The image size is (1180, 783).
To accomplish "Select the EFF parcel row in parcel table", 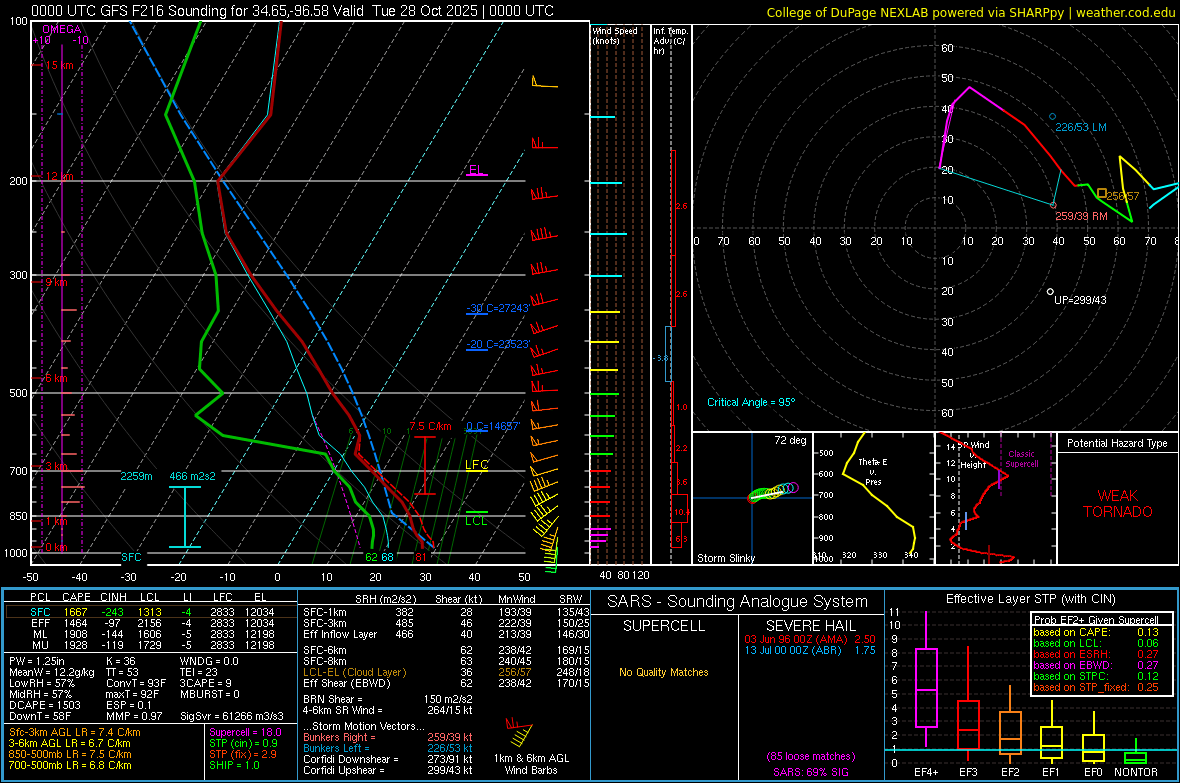I will pyautogui.click(x=151, y=623).
